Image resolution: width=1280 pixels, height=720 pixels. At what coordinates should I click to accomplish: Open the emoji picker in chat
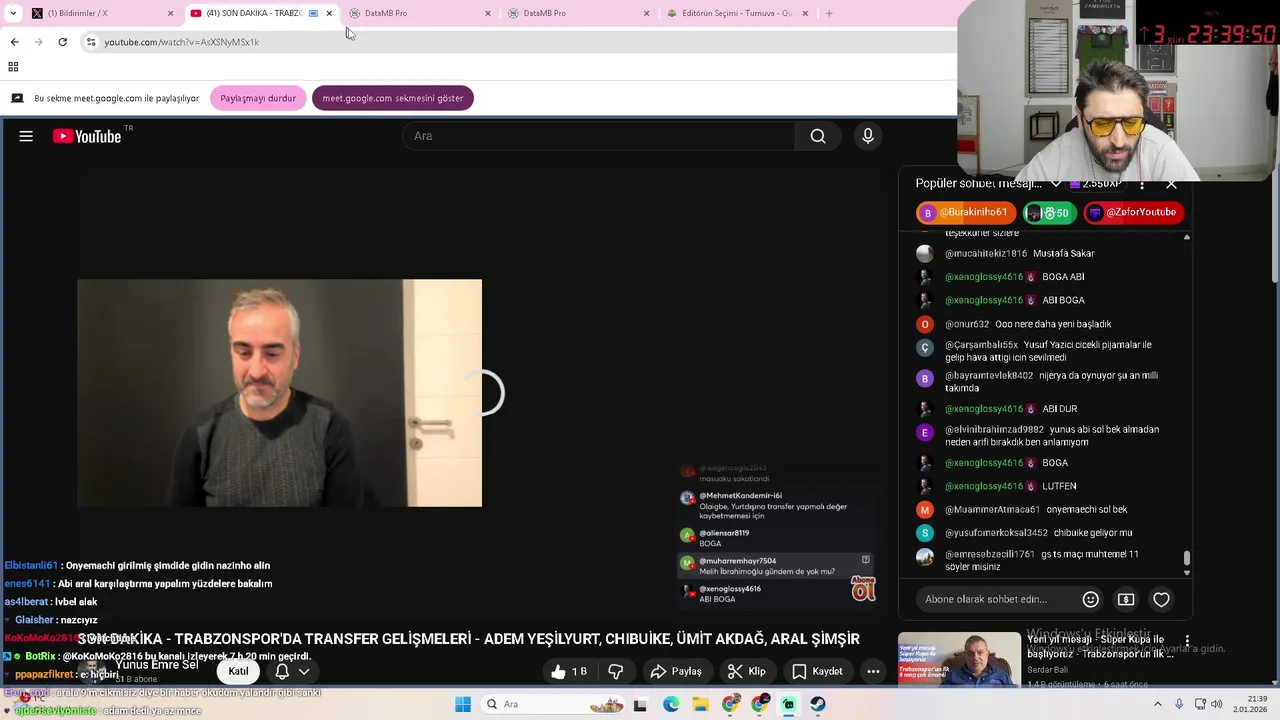point(1091,599)
